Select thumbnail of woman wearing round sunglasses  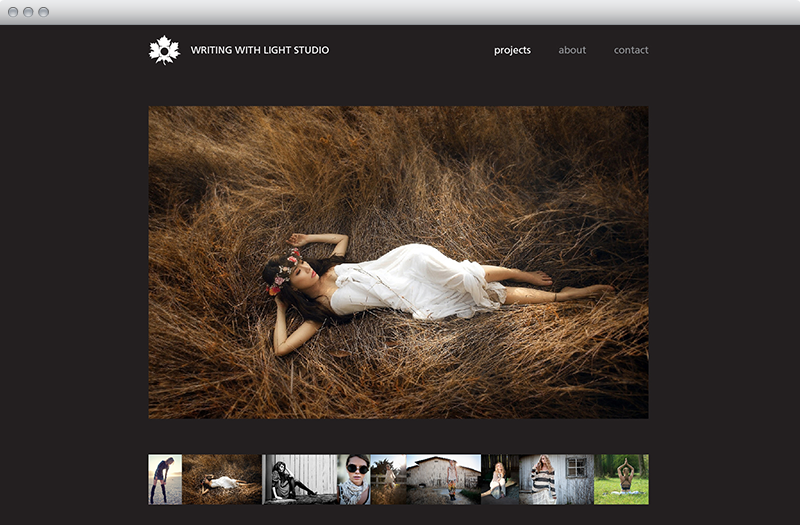click(x=354, y=480)
